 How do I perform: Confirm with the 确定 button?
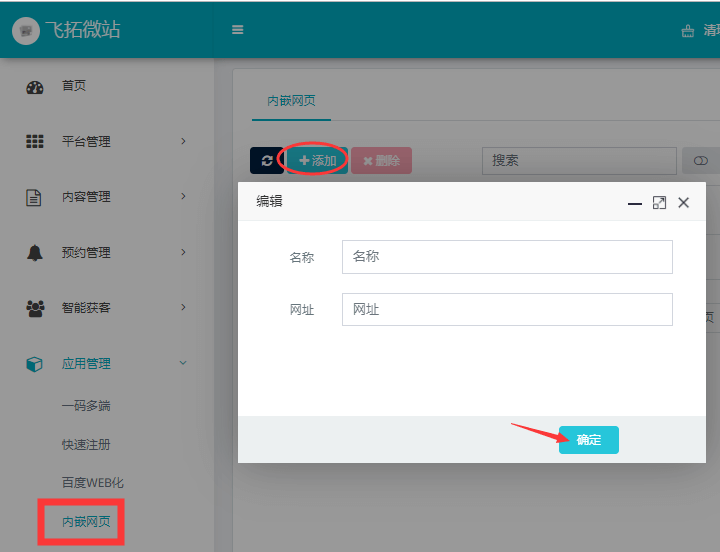point(589,440)
